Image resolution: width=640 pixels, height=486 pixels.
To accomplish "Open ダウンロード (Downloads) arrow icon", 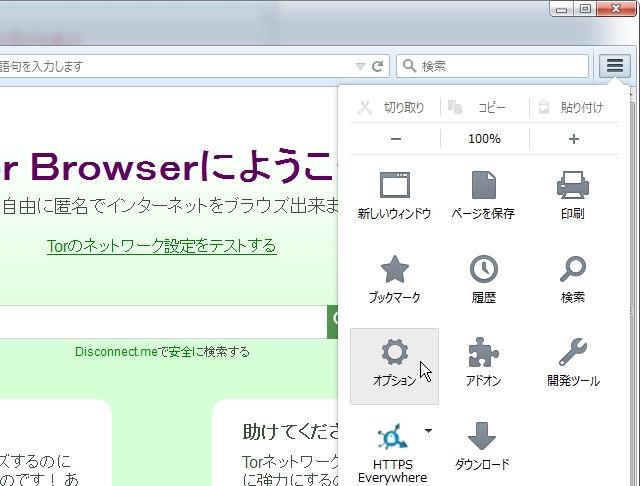I will 482,436.
